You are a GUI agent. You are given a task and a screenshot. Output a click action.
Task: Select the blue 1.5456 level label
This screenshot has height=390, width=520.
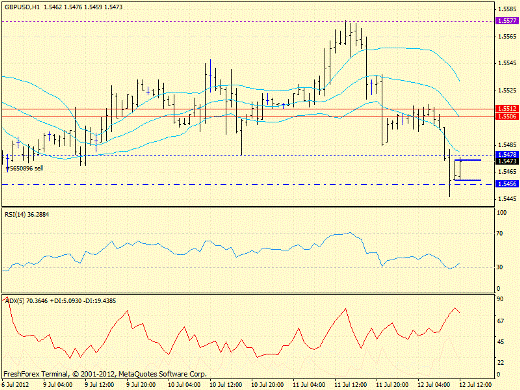pyautogui.click(x=507, y=184)
